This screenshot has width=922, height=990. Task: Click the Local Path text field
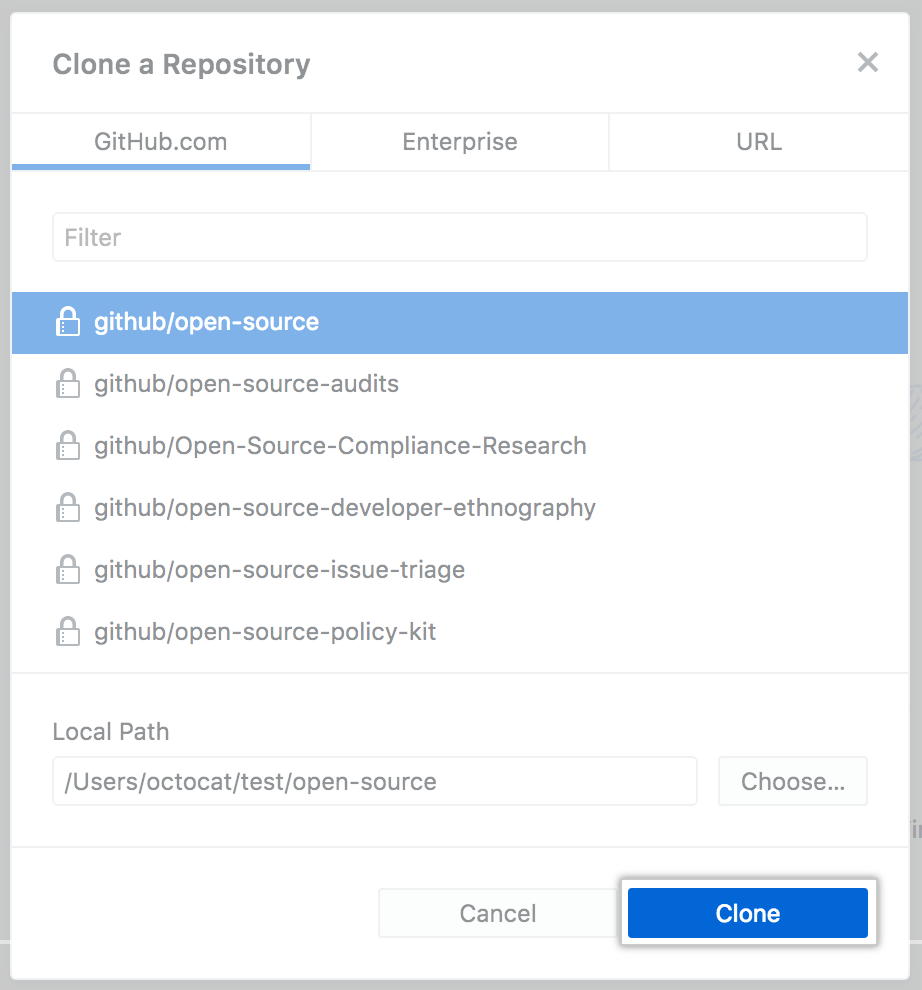click(375, 781)
